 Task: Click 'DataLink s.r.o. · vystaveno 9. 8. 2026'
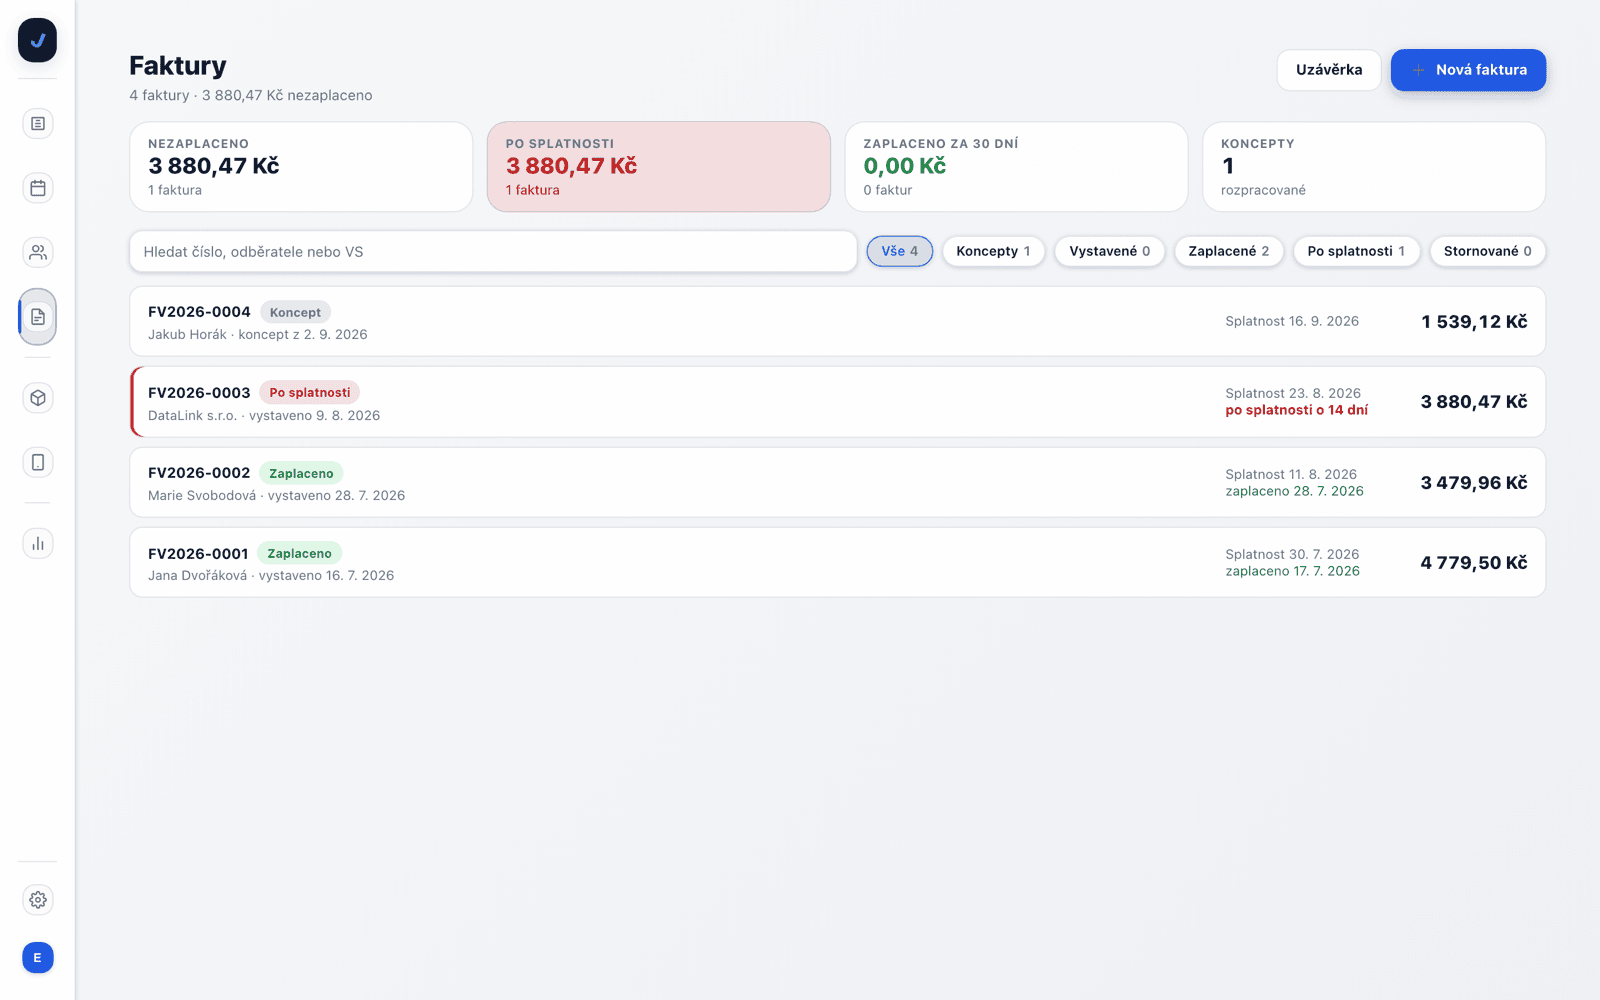[264, 415]
